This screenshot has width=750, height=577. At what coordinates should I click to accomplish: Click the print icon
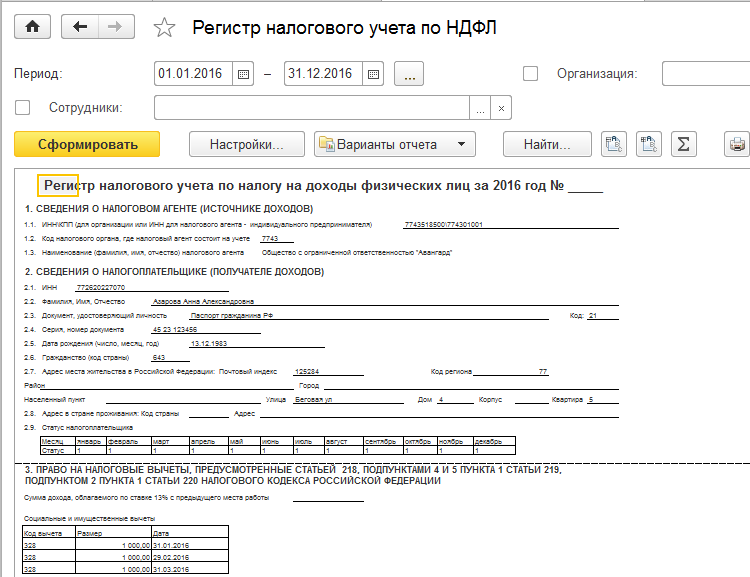tap(738, 144)
